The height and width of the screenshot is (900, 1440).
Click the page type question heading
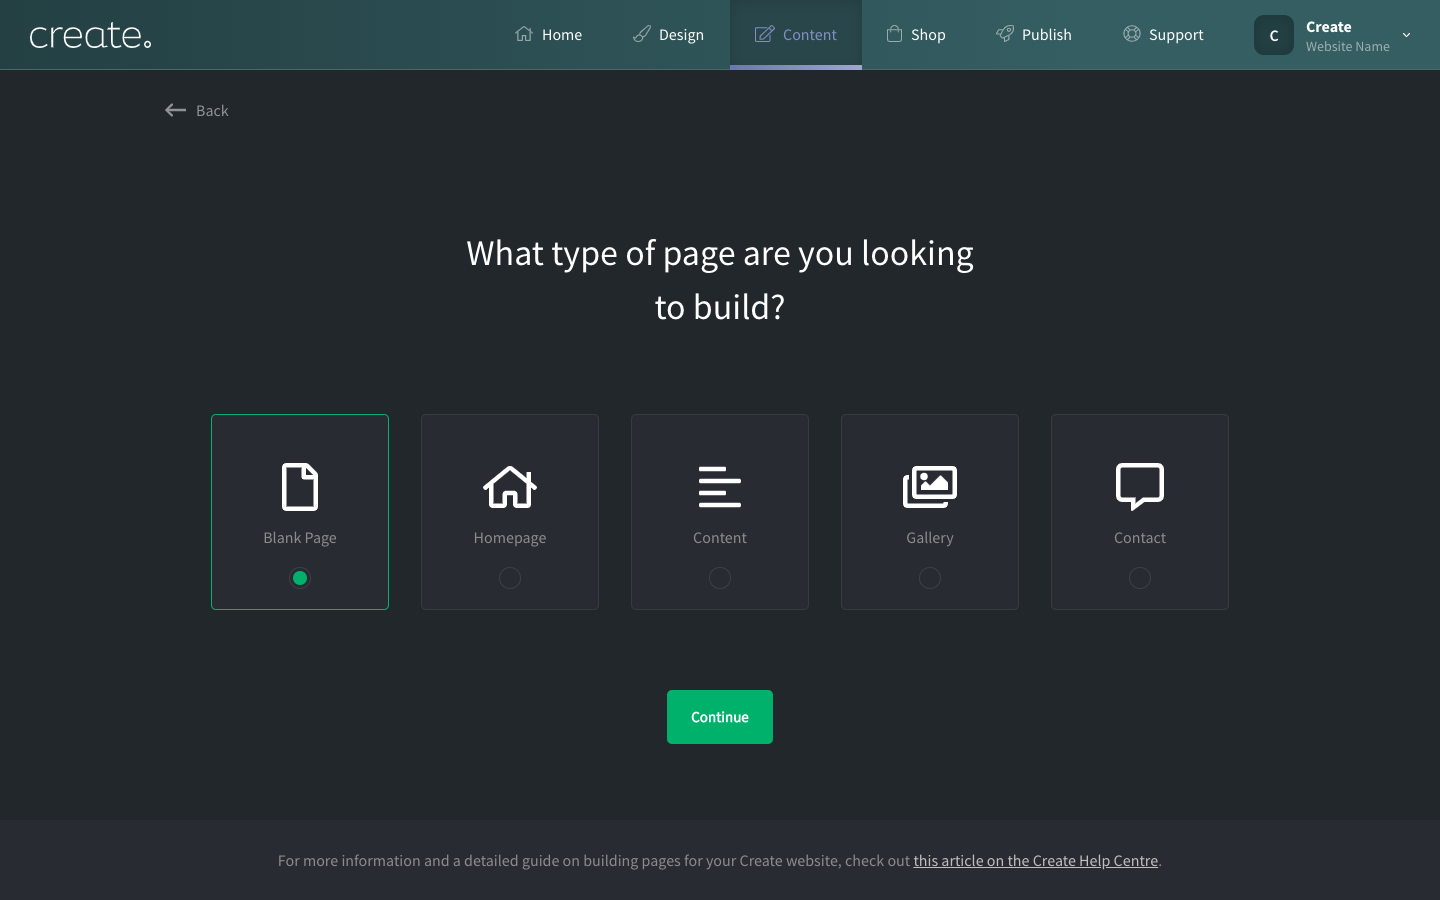coord(720,280)
